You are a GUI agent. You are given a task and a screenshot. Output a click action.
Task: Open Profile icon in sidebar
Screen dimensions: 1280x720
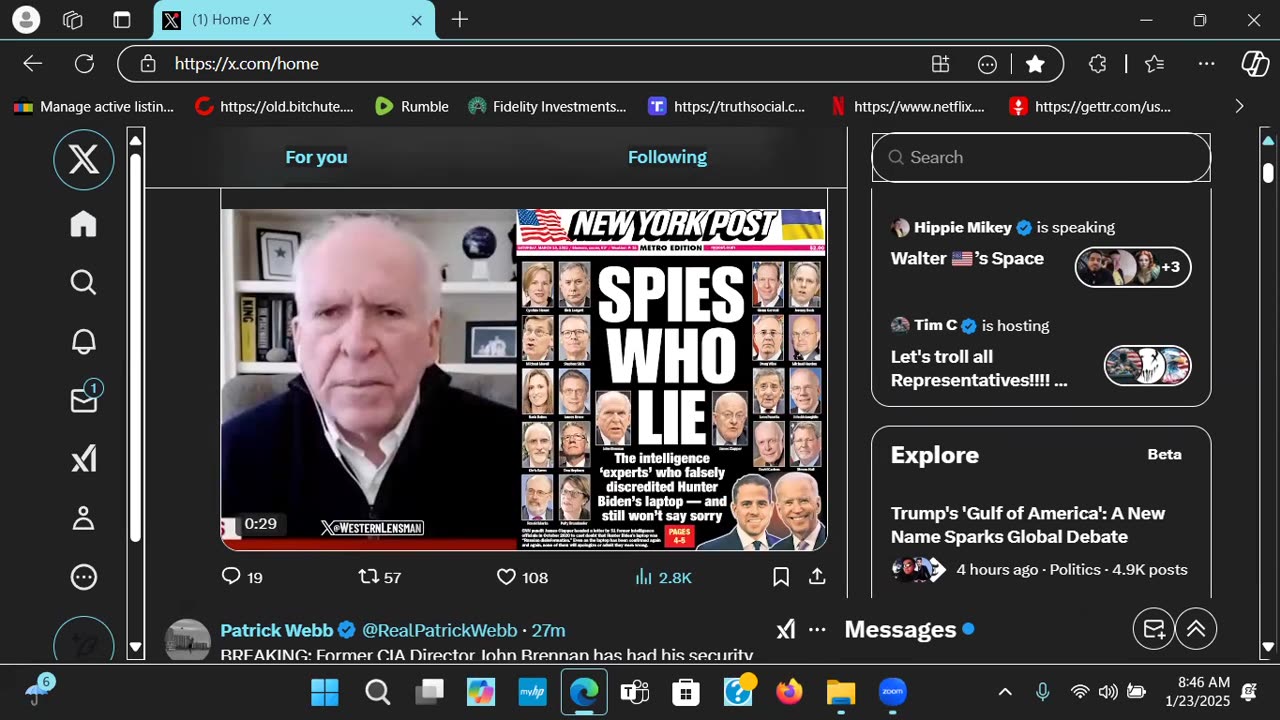click(84, 518)
